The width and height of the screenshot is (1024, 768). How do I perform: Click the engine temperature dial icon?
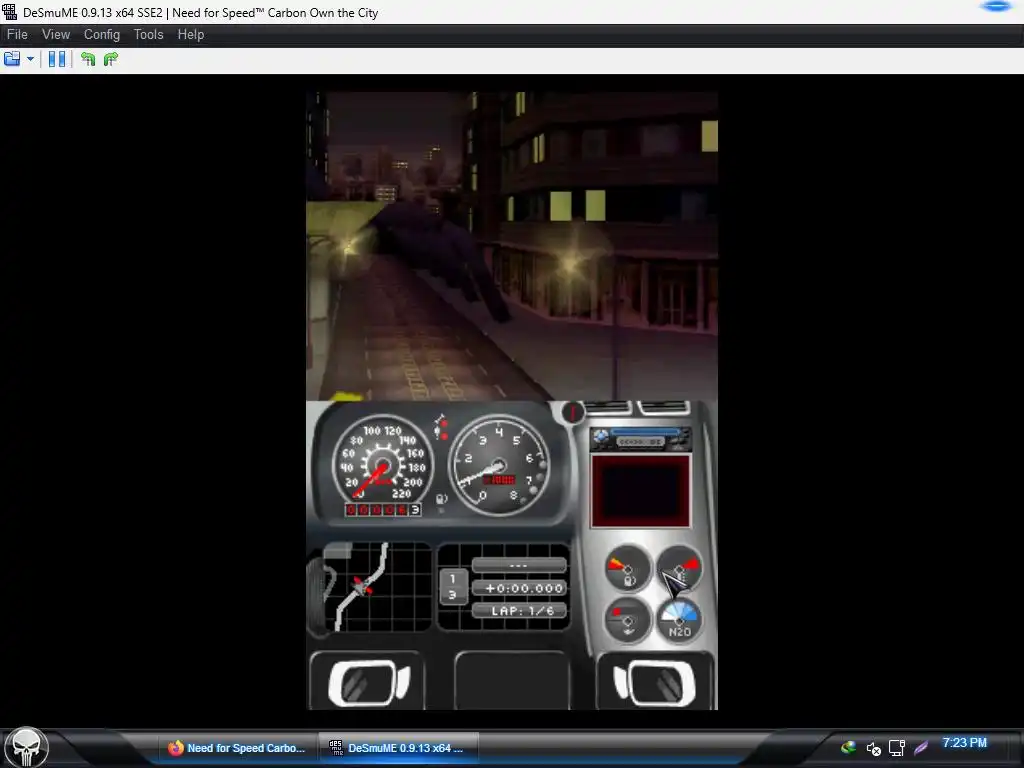(680, 568)
